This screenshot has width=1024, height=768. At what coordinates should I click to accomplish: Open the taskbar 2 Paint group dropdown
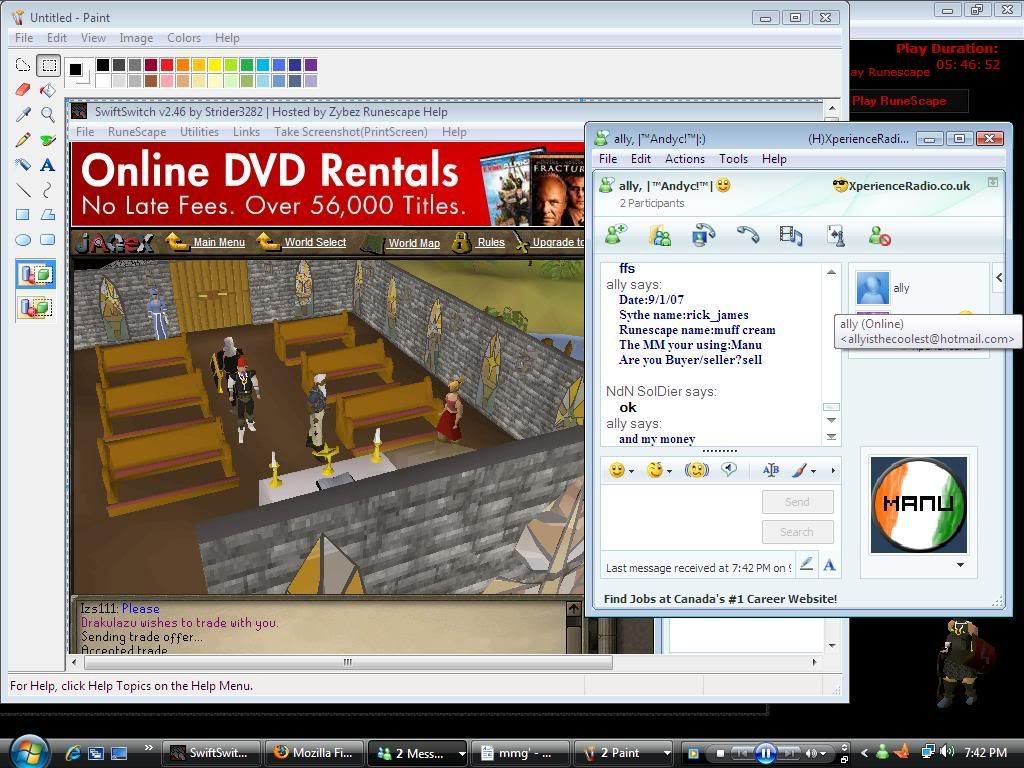[666, 753]
